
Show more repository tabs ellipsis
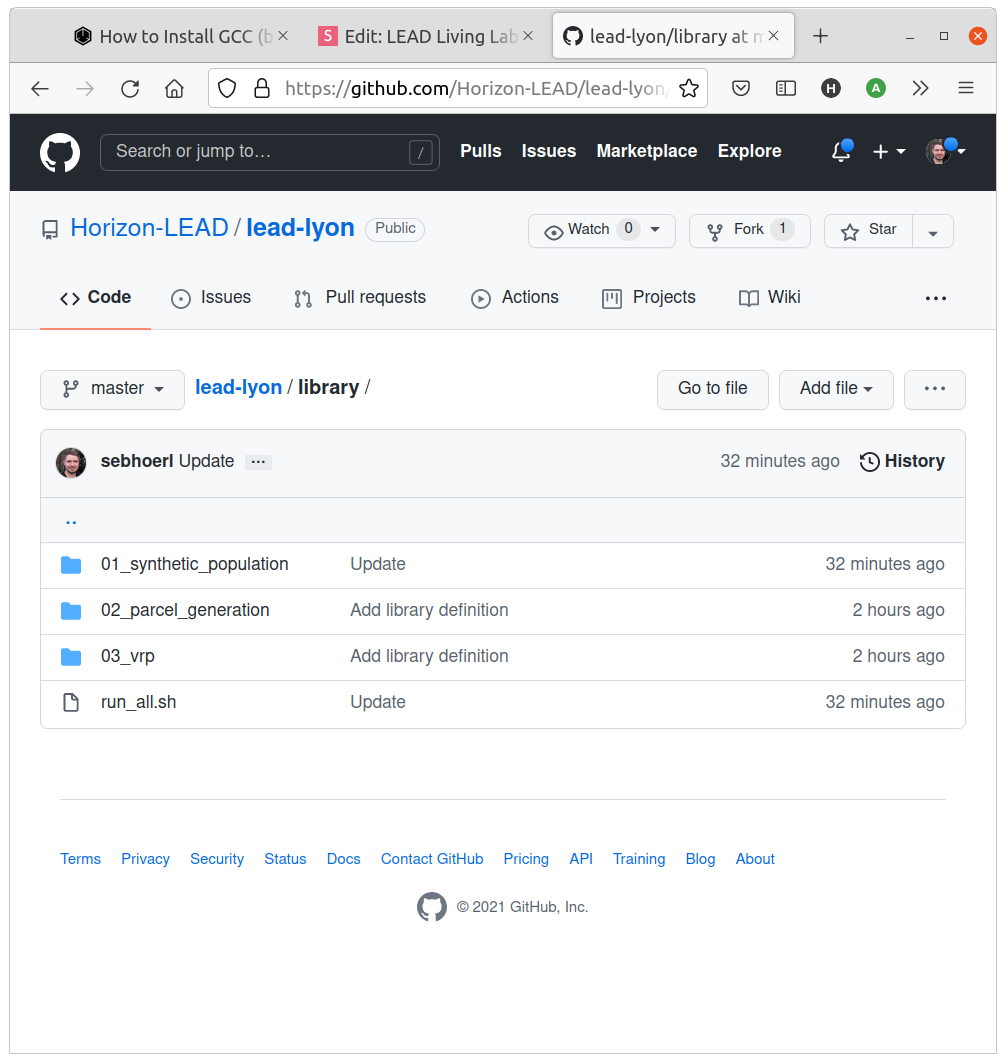[x=935, y=298]
